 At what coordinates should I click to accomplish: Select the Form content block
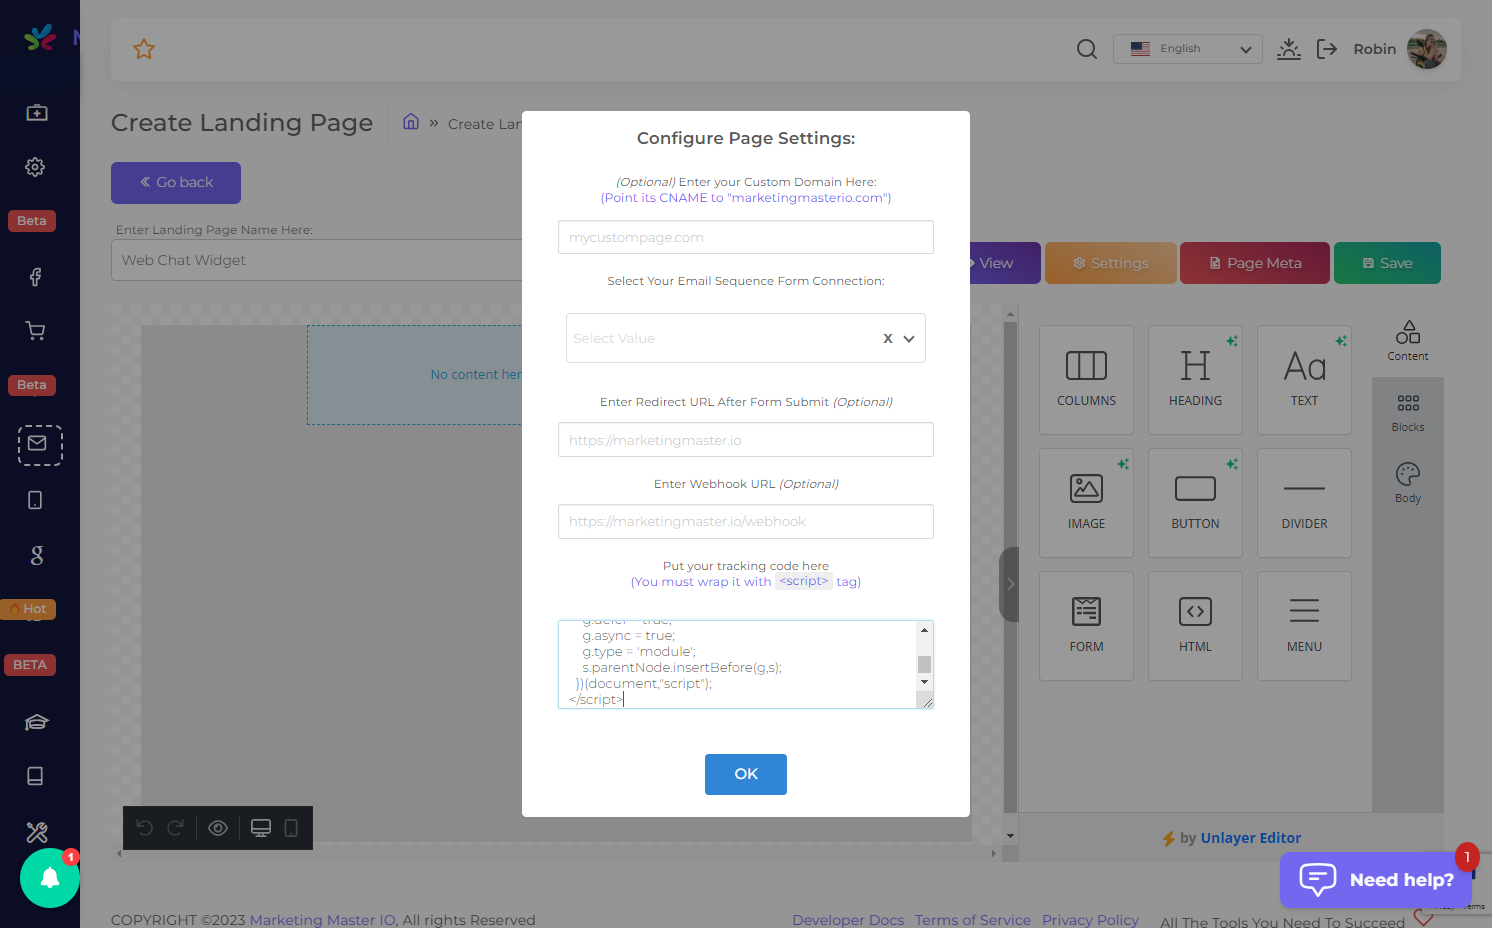coord(1086,626)
